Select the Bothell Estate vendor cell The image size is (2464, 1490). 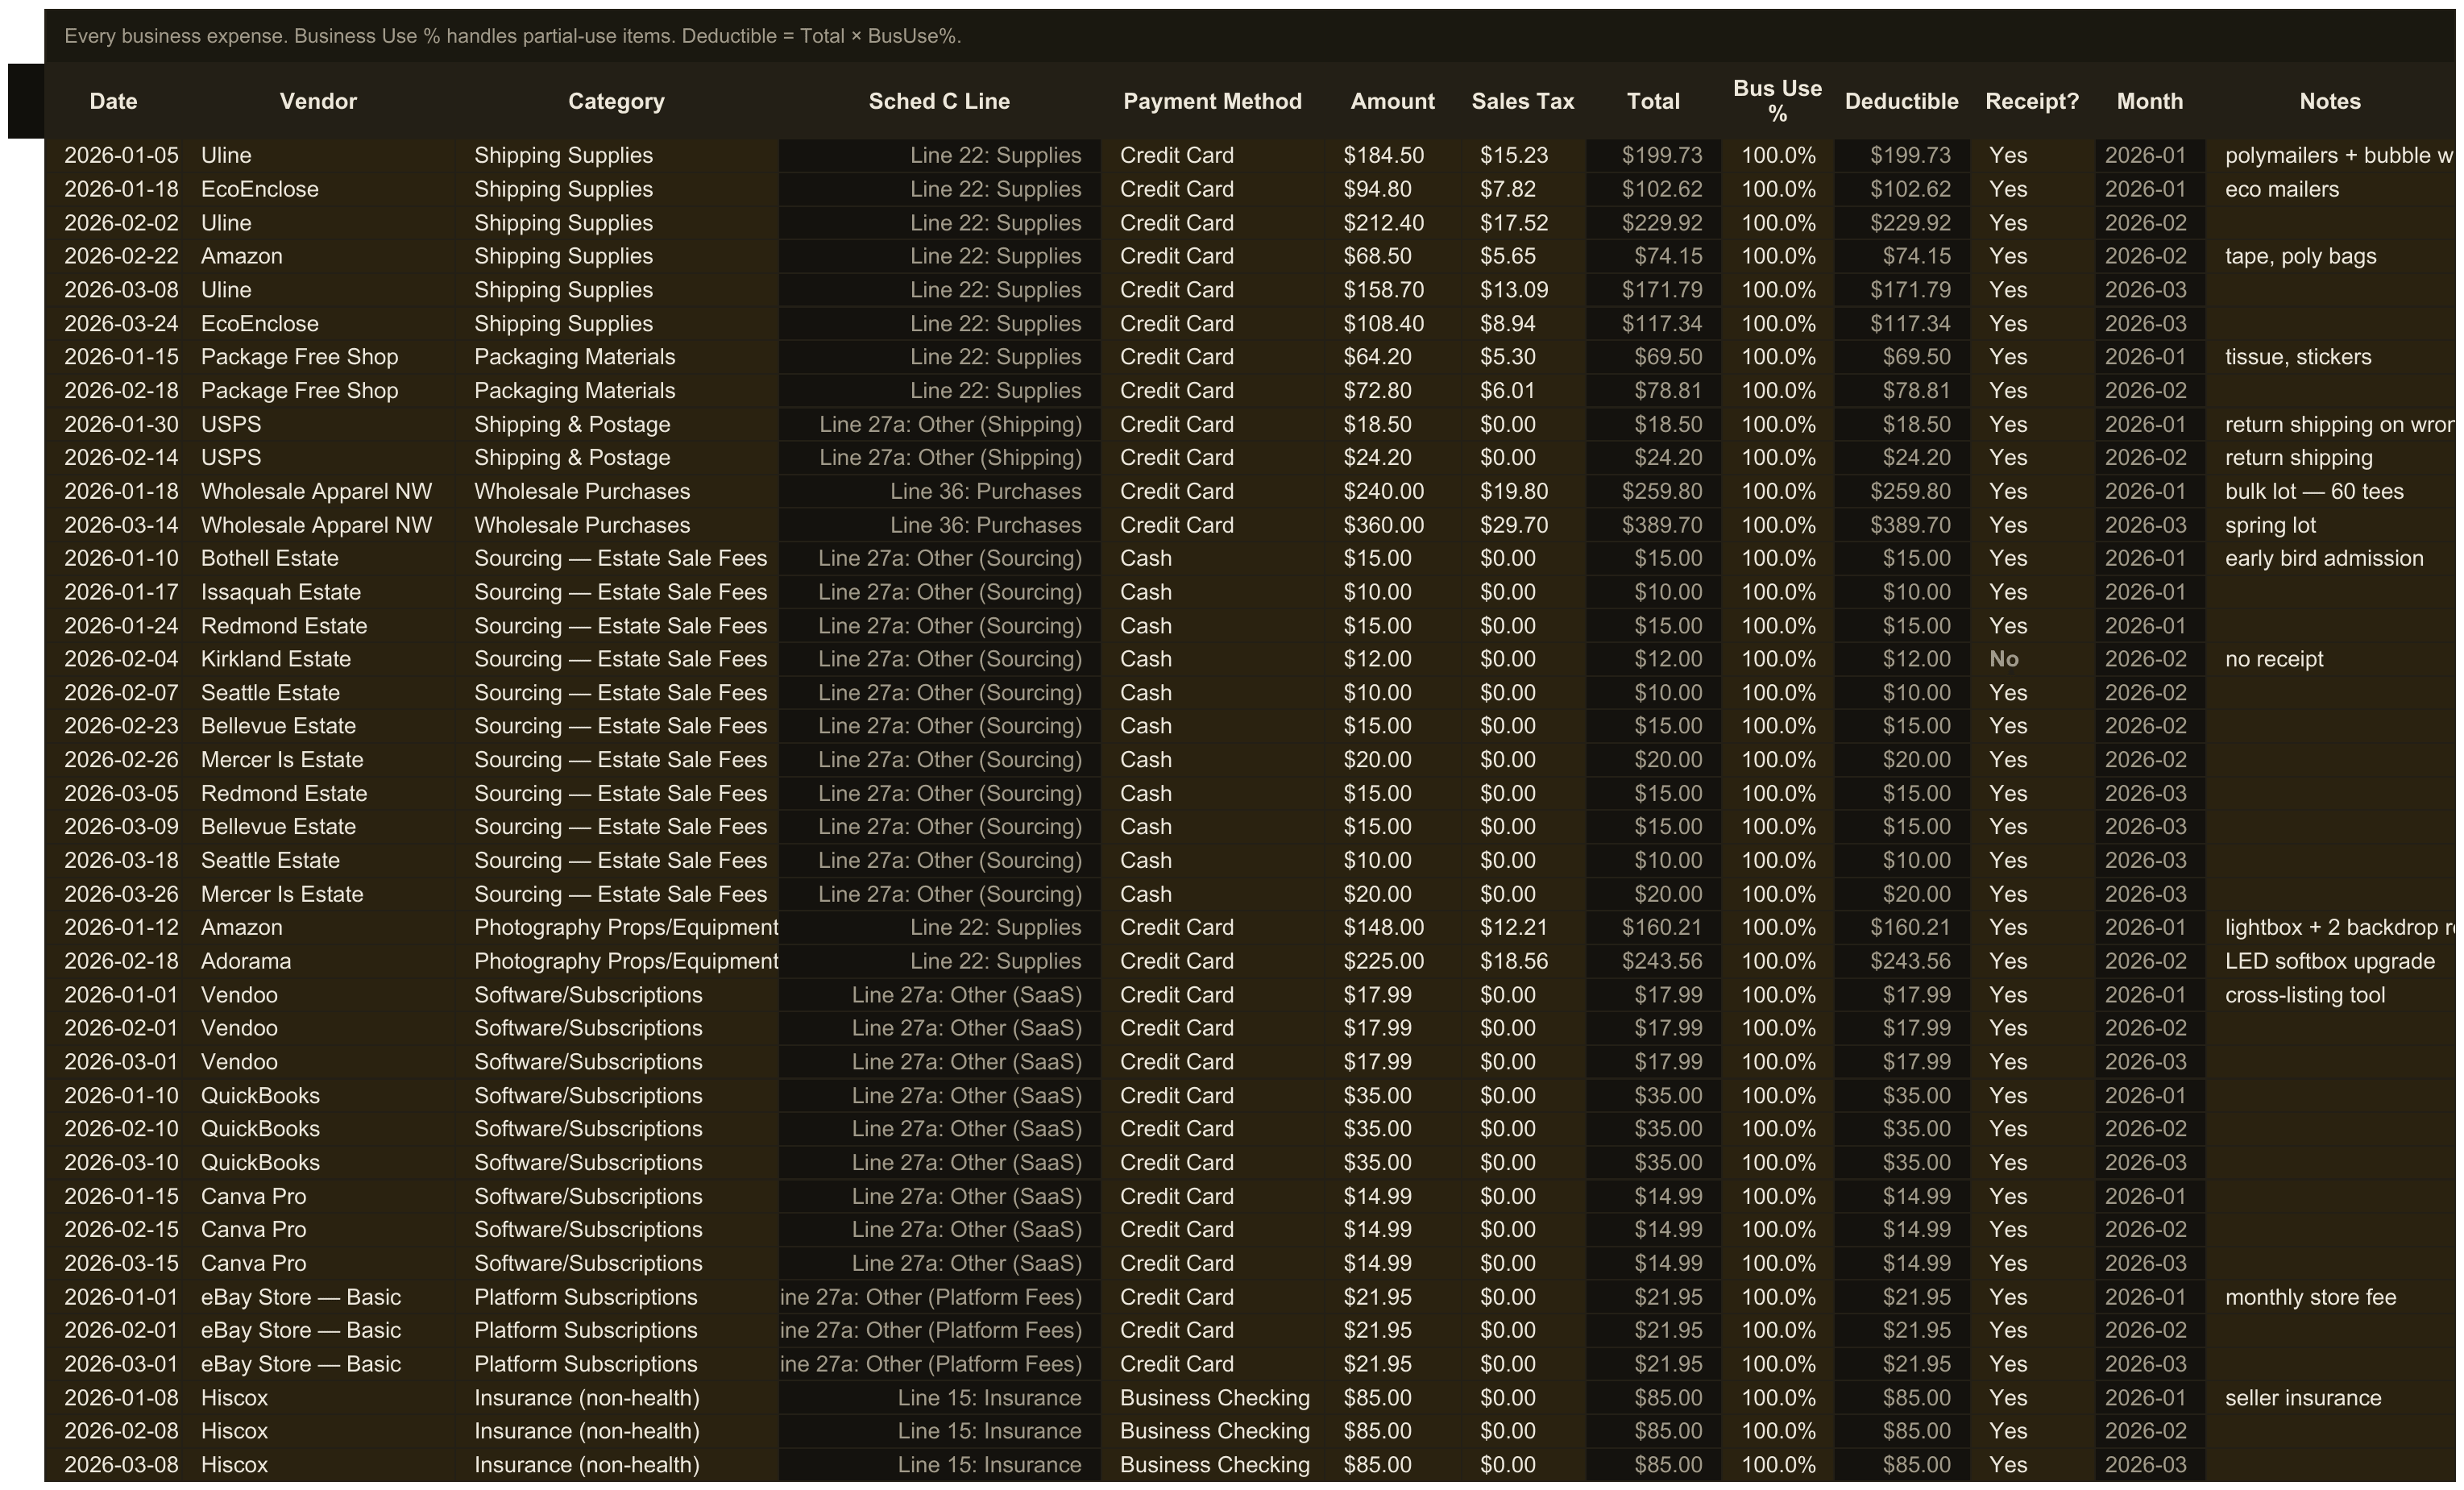click(x=318, y=558)
